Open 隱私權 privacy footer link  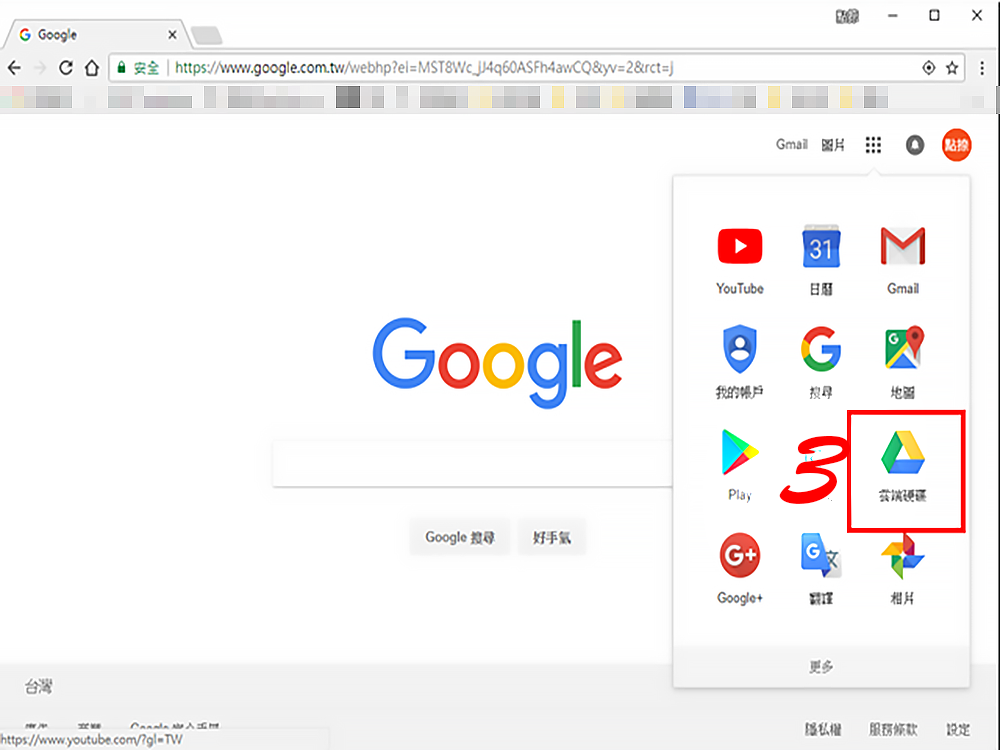[x=823, y=729]
